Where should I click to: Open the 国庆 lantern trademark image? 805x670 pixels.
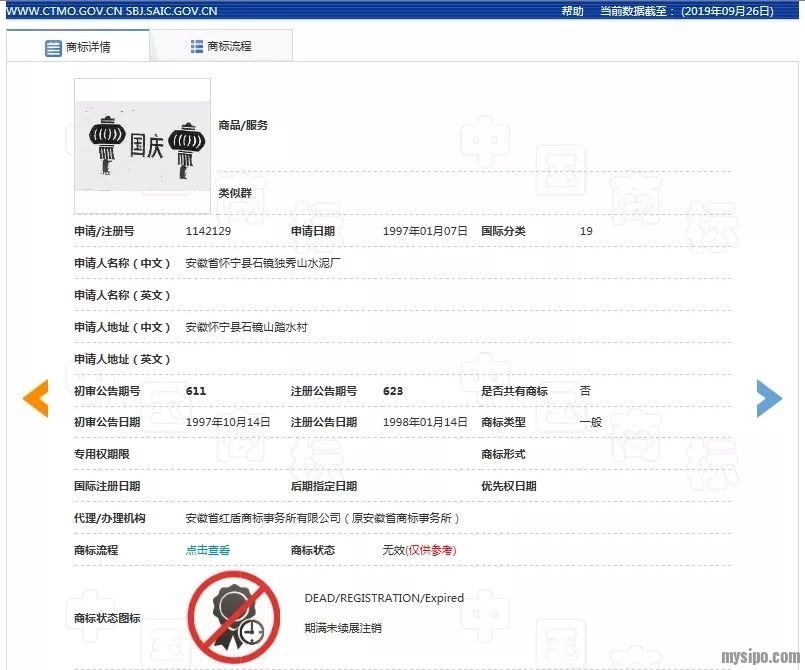pyautogui.click(x=143, y=146)
